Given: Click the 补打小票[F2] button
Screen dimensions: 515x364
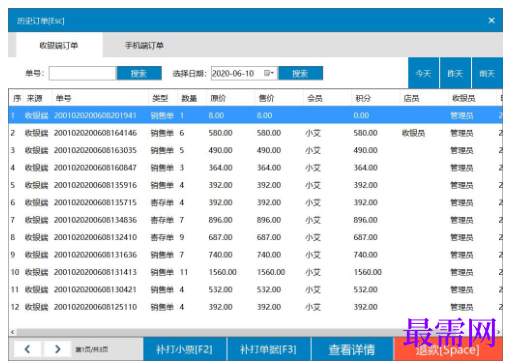Looking at the screenshot, I should (x=184, y=349).
